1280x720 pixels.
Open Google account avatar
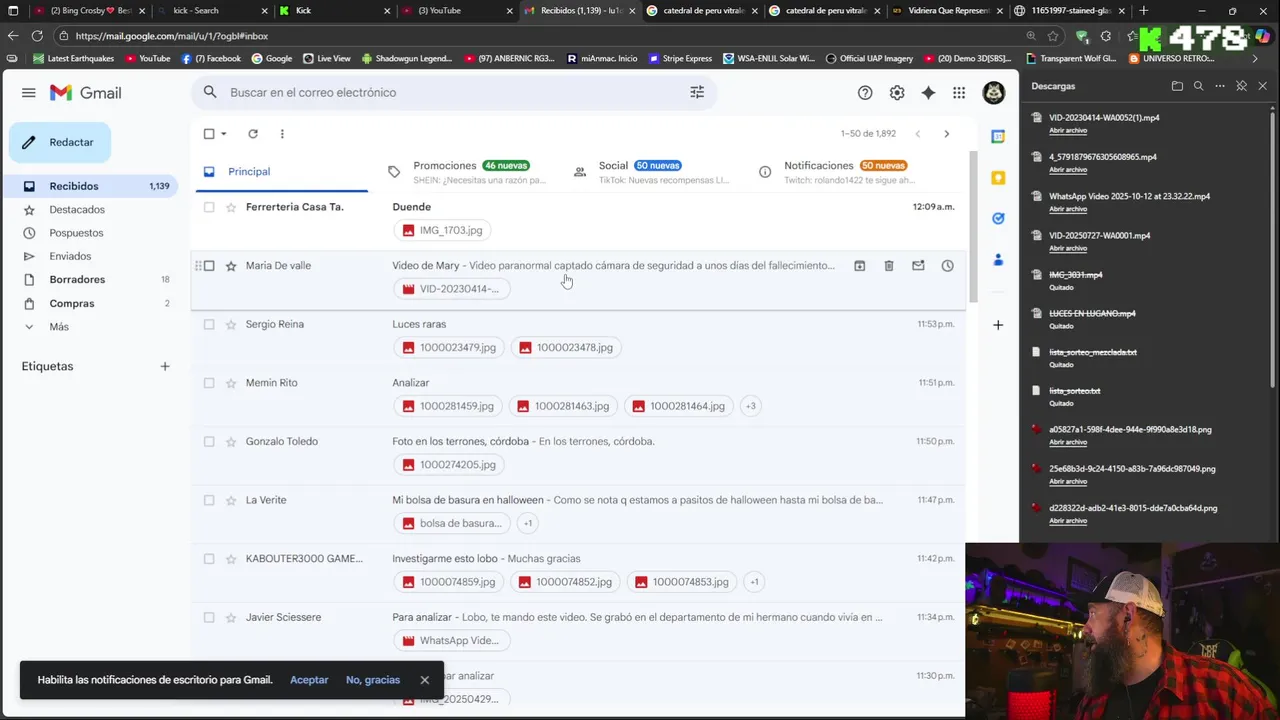click(x=993, y=93)
